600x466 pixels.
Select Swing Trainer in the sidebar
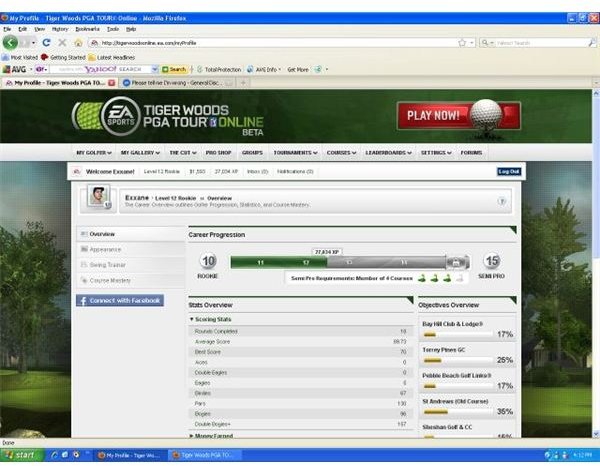[130, 265]
